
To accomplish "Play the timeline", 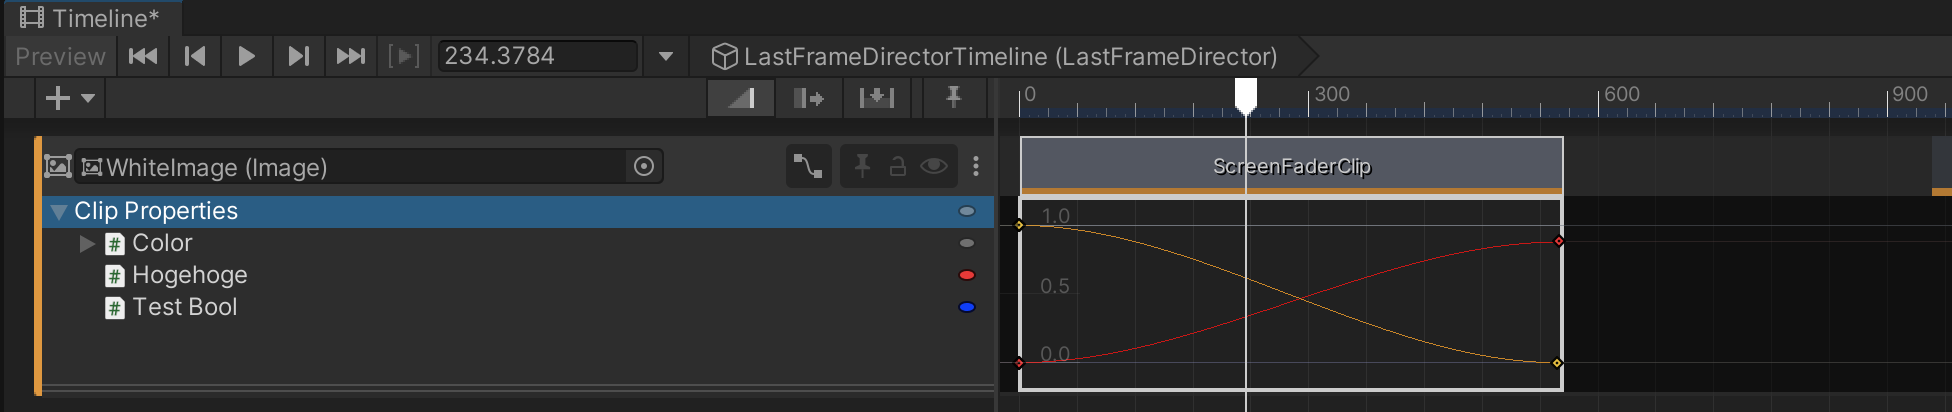I will (x=246, y=56).
